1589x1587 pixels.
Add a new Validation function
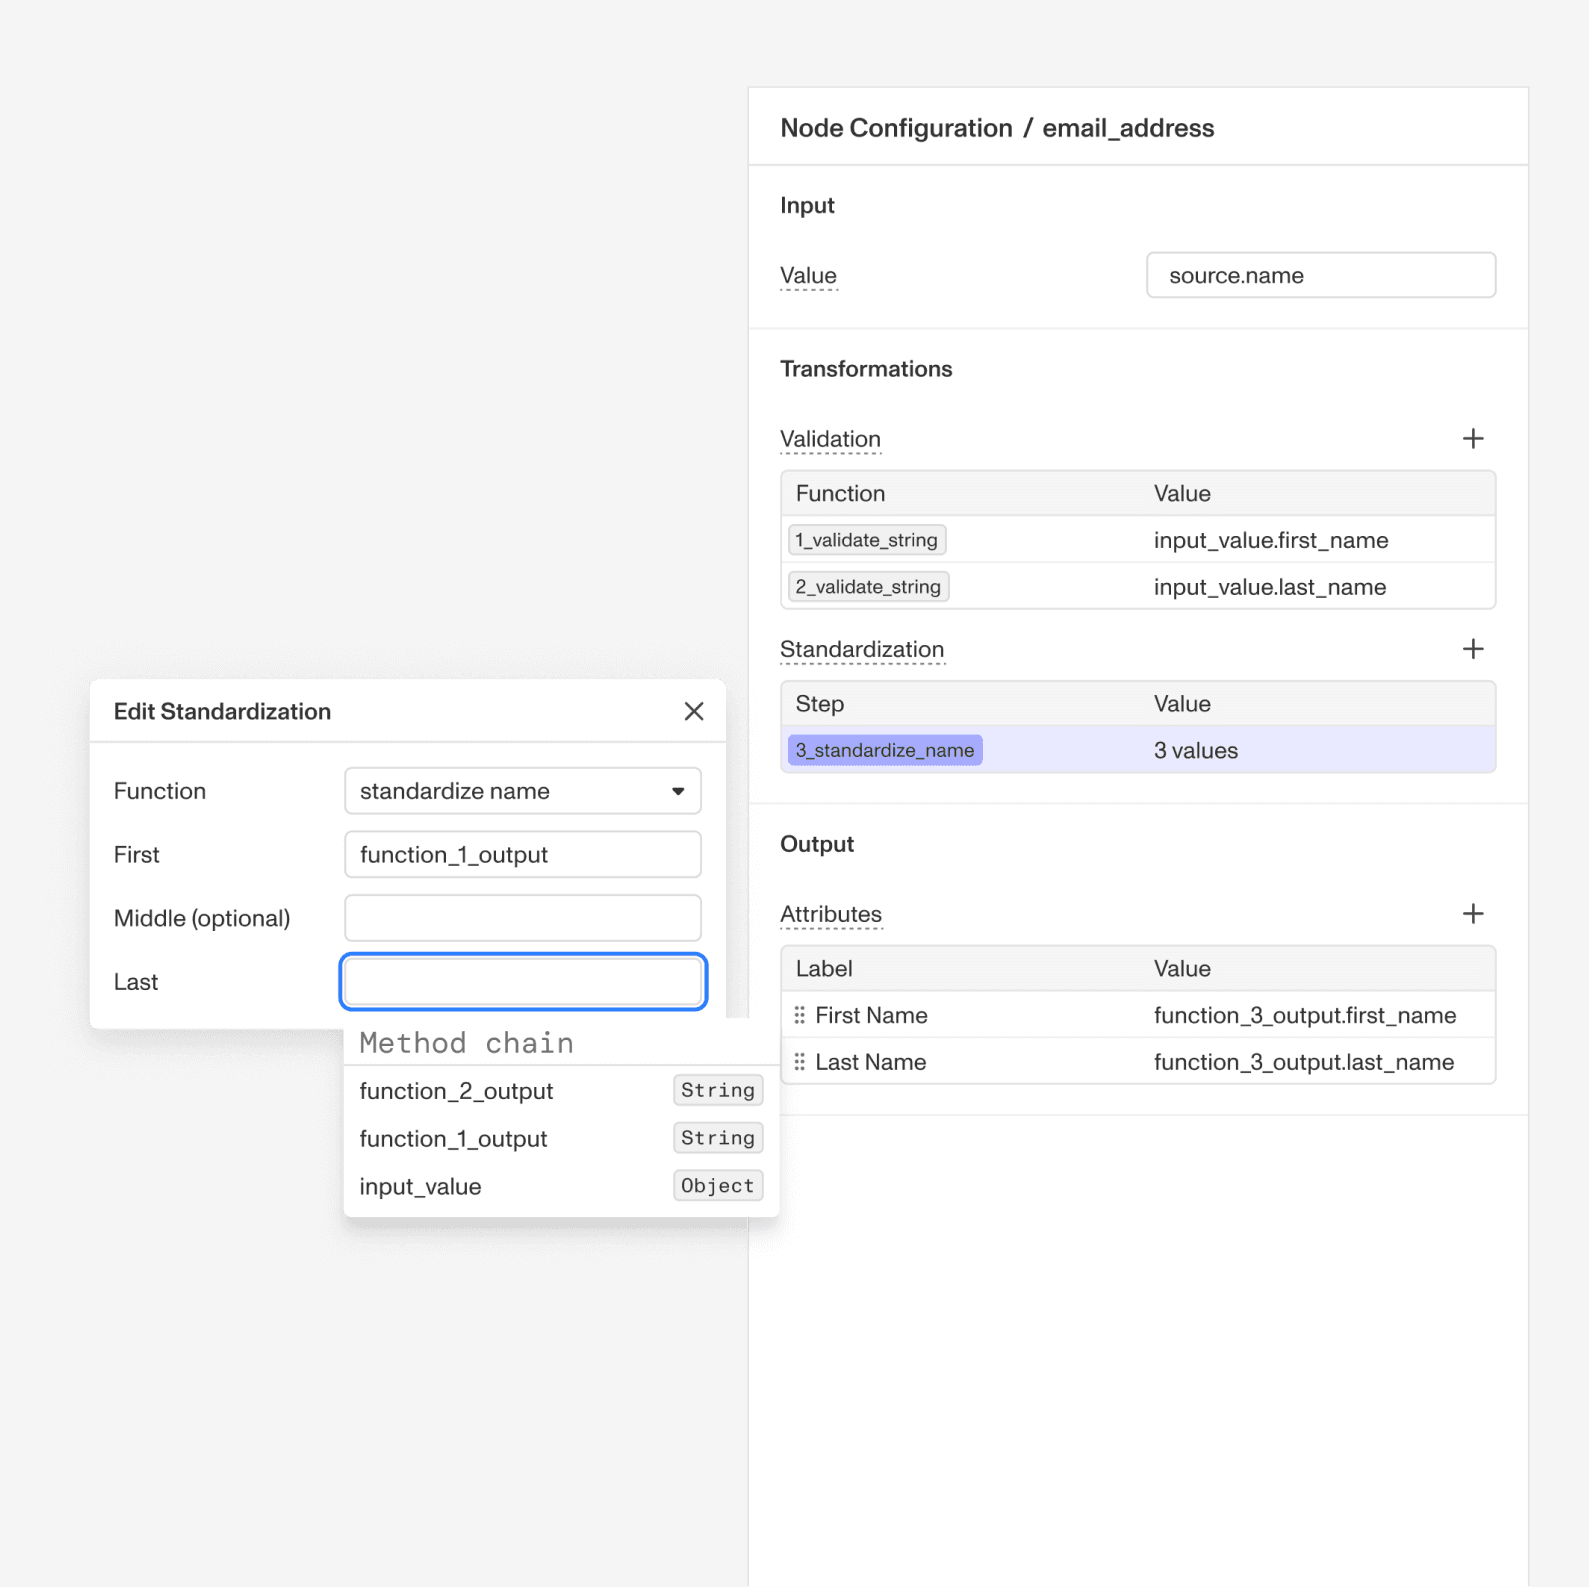click(1472, 439)
